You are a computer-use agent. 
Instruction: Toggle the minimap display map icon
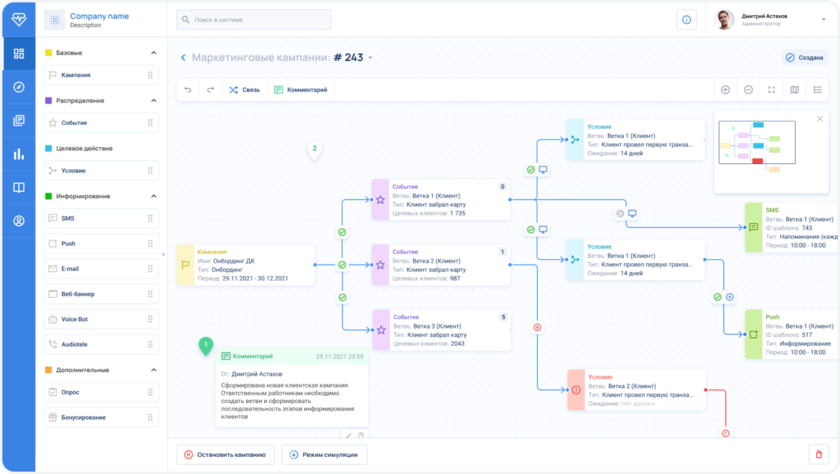pyautogui.click(x=794, y=90)
